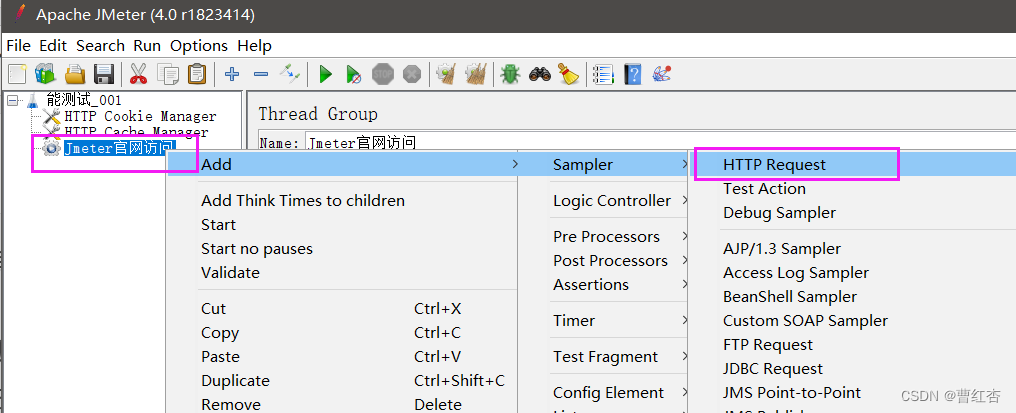Click the blue minus Collapse All icon
Image resolution: width=1016 pixels, height=413 pixels.
[260, 74]
